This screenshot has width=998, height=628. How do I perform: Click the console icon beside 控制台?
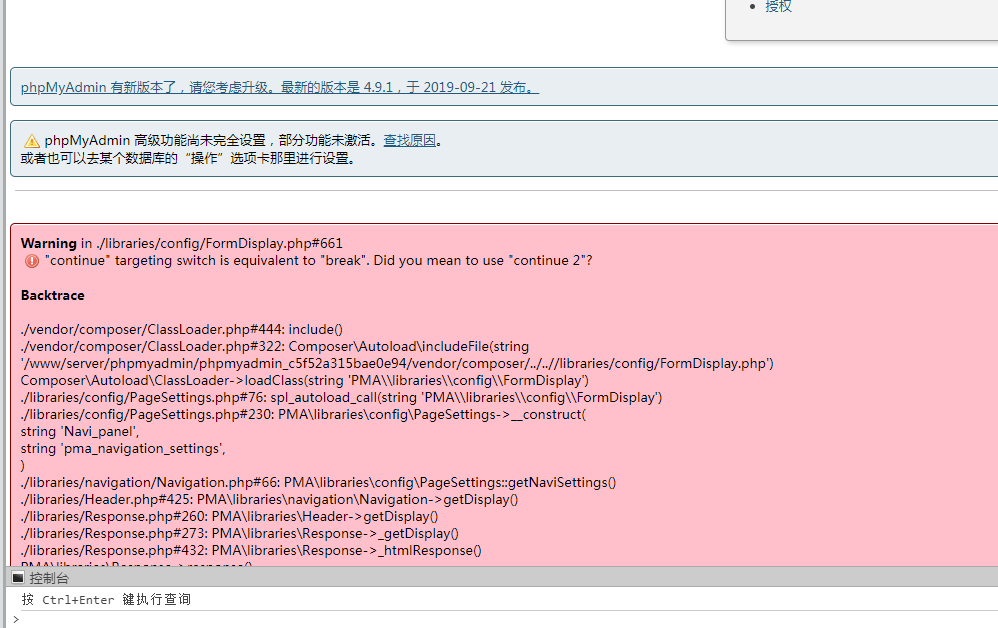click(x=18, y=578)
